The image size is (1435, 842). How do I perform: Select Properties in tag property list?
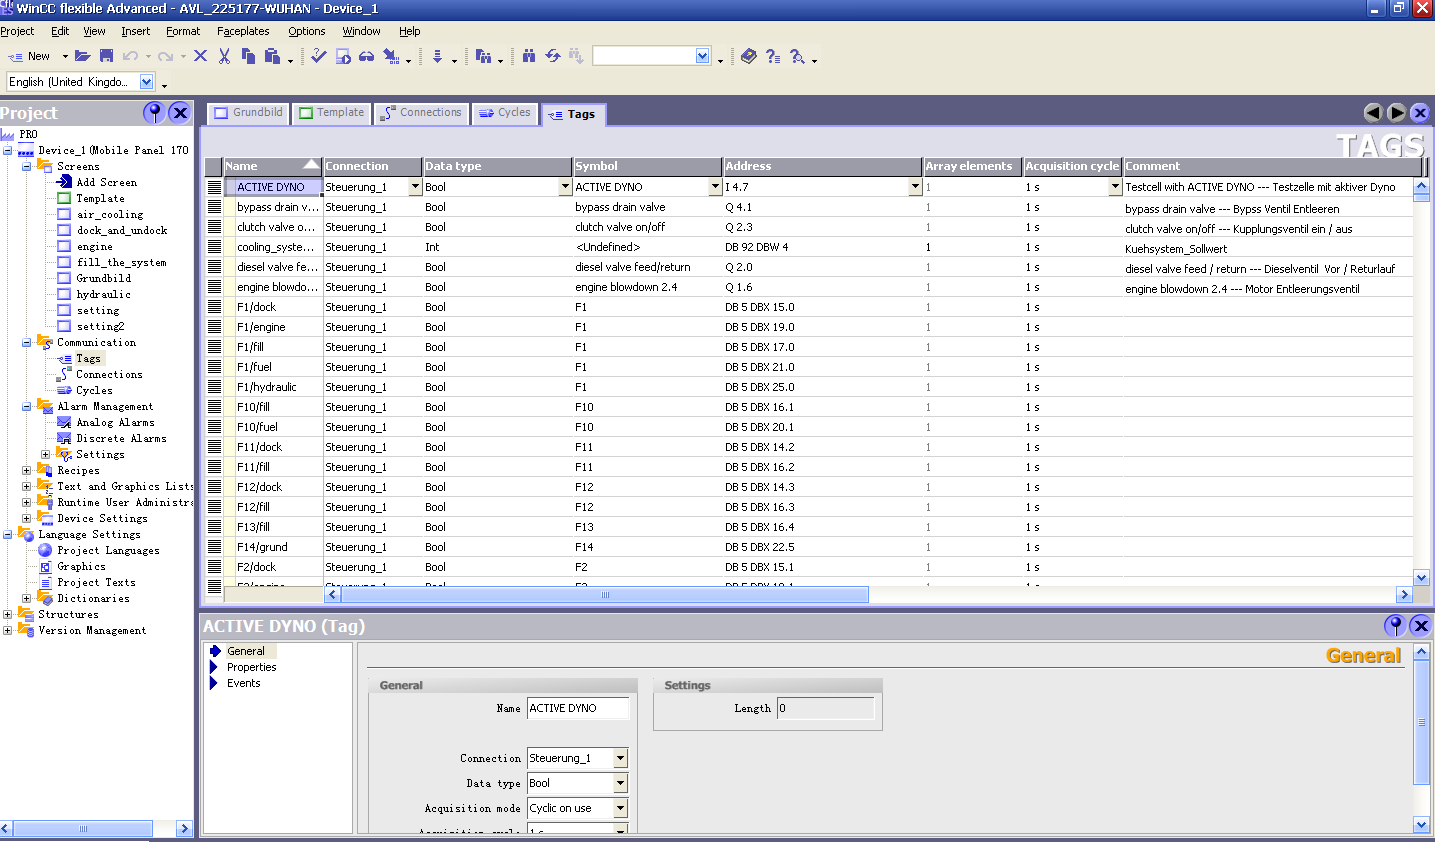[x=251, y=667]
